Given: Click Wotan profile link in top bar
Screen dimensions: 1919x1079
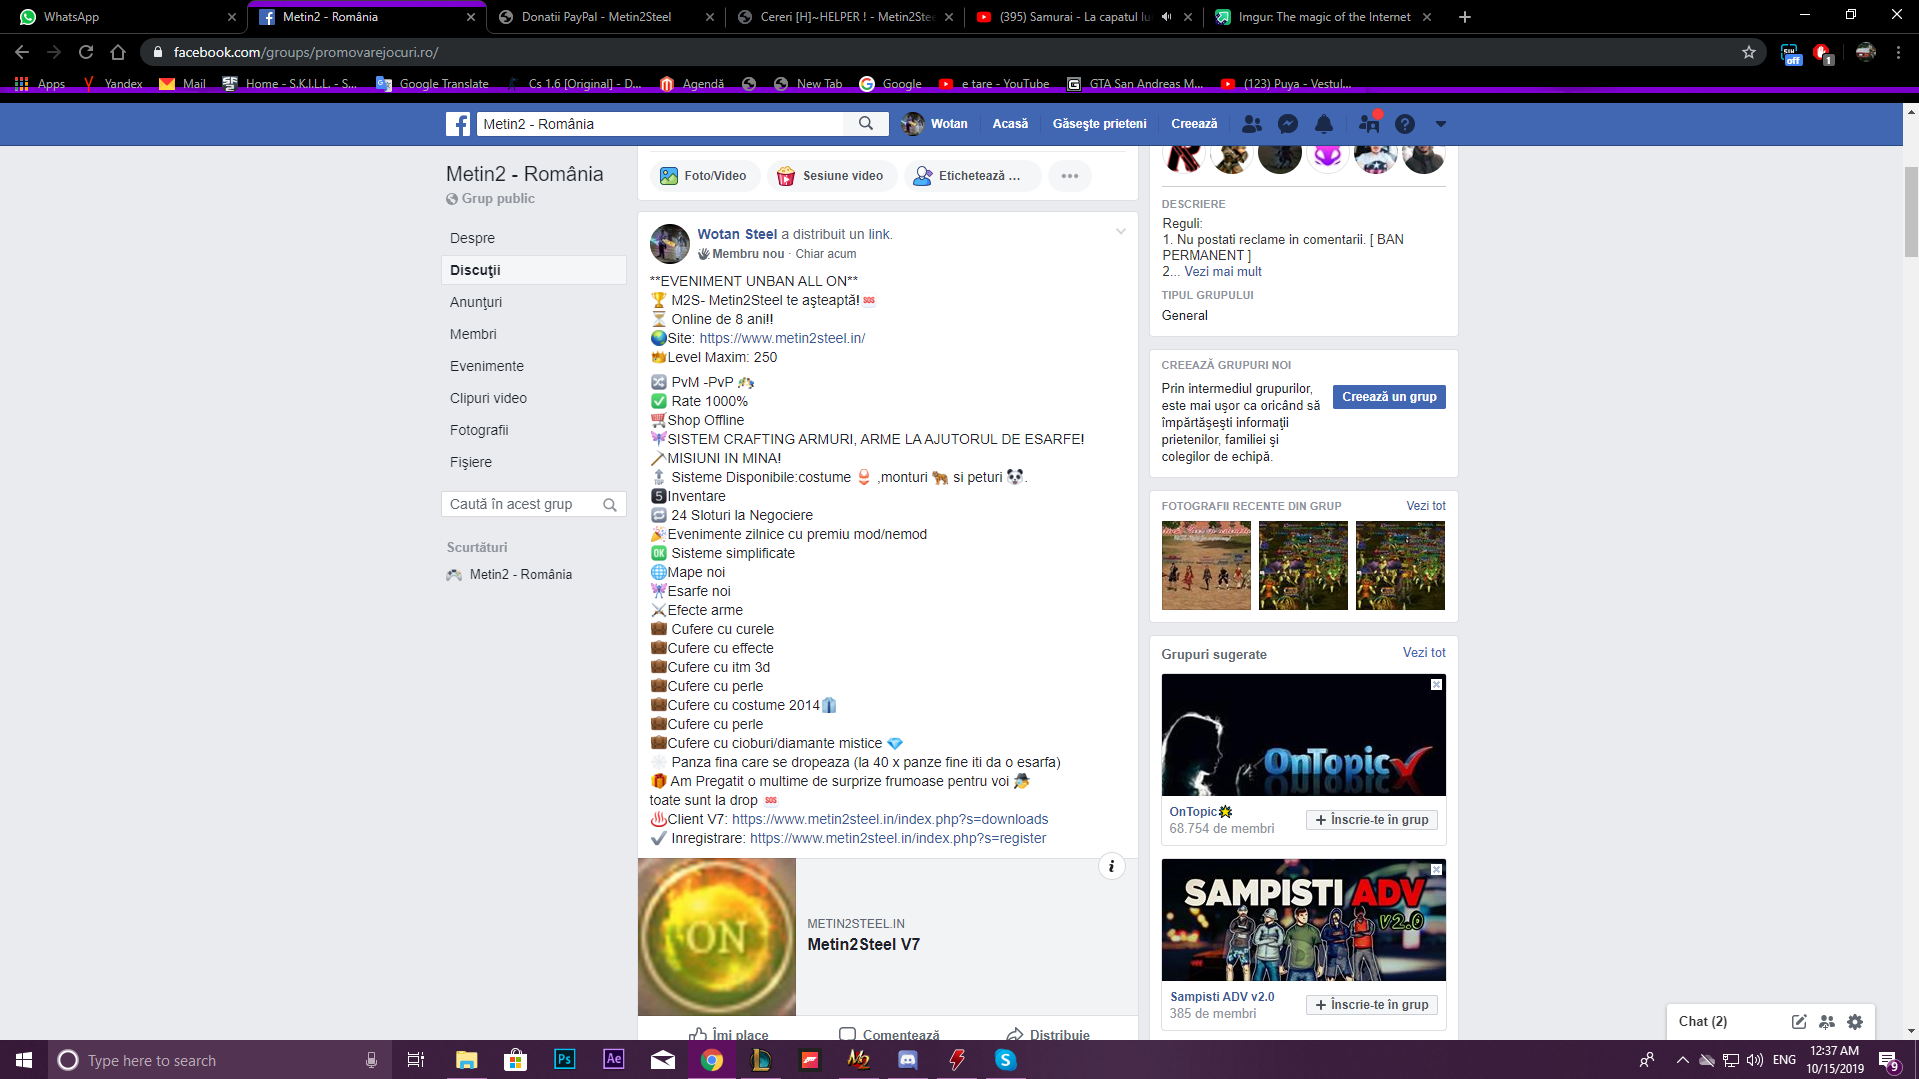Looking at the screenshot, I should pos(935,124).
